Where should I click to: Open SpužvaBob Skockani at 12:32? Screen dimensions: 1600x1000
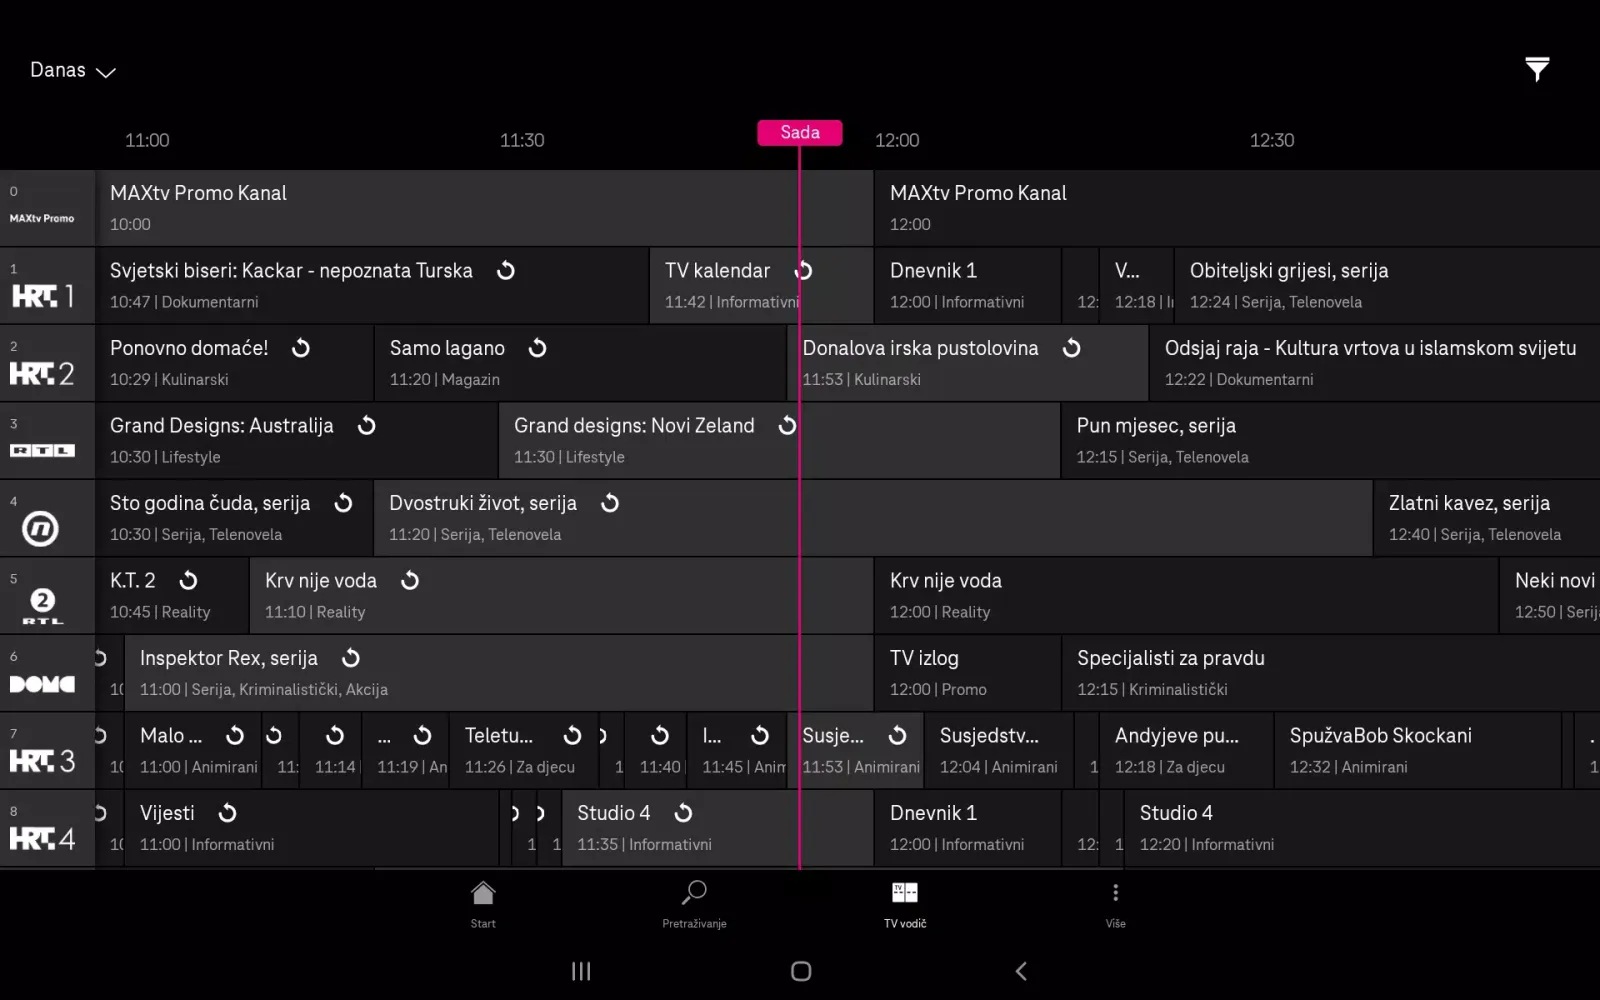tap(1418, 751)
